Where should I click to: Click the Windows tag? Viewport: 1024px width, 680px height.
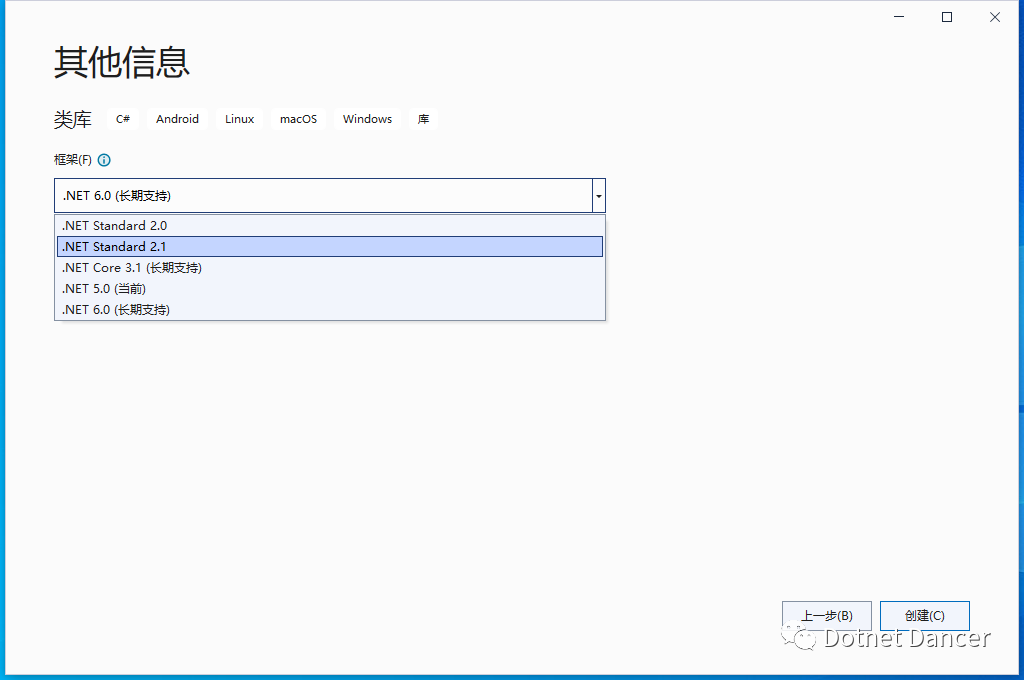pyautogui.click(x=368, y=119)
